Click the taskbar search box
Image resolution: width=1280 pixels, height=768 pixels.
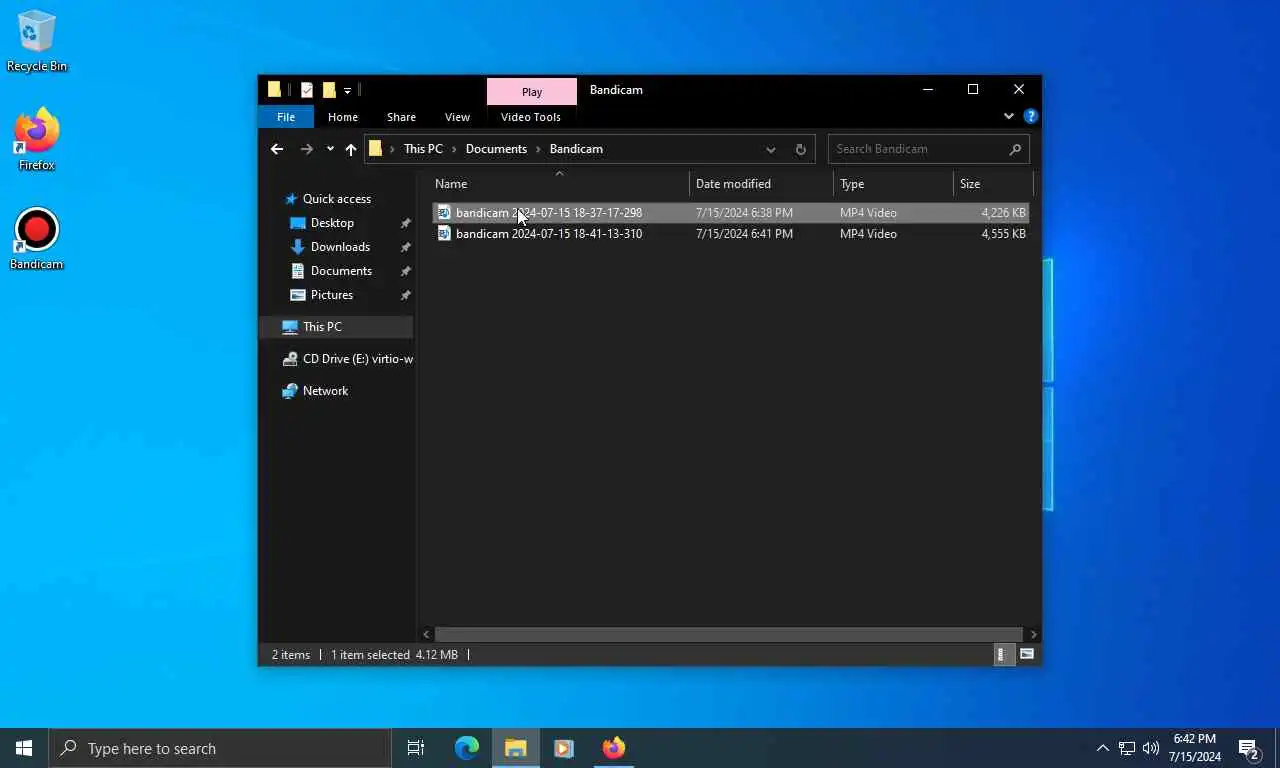(x=220, y=748)
